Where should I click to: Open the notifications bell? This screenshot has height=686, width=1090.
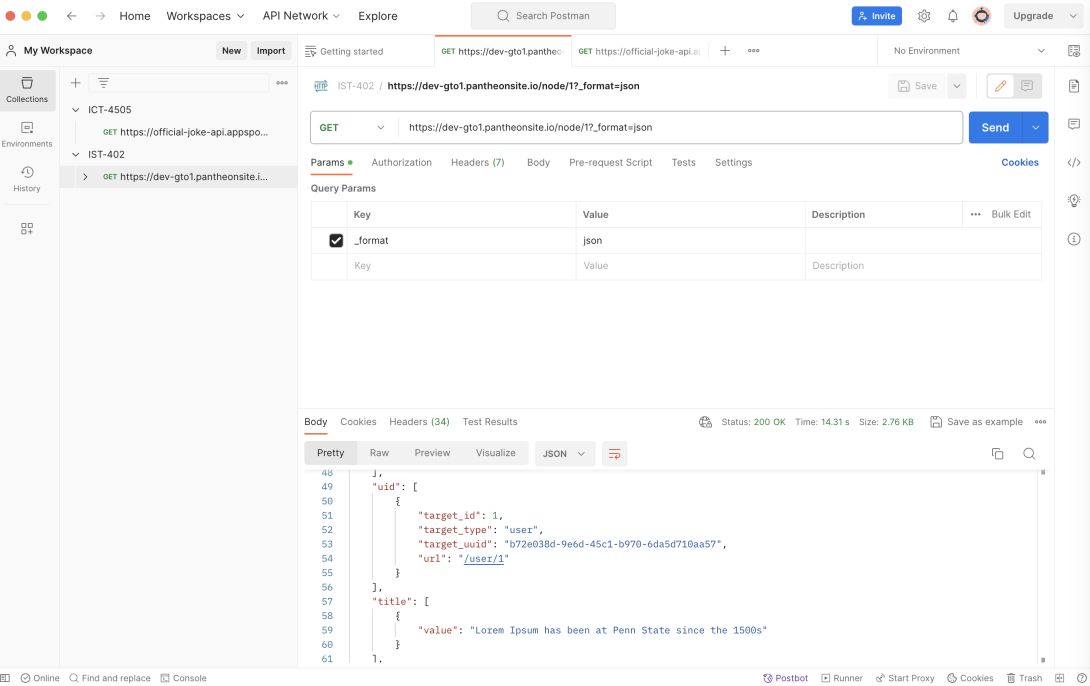point(952,16)
